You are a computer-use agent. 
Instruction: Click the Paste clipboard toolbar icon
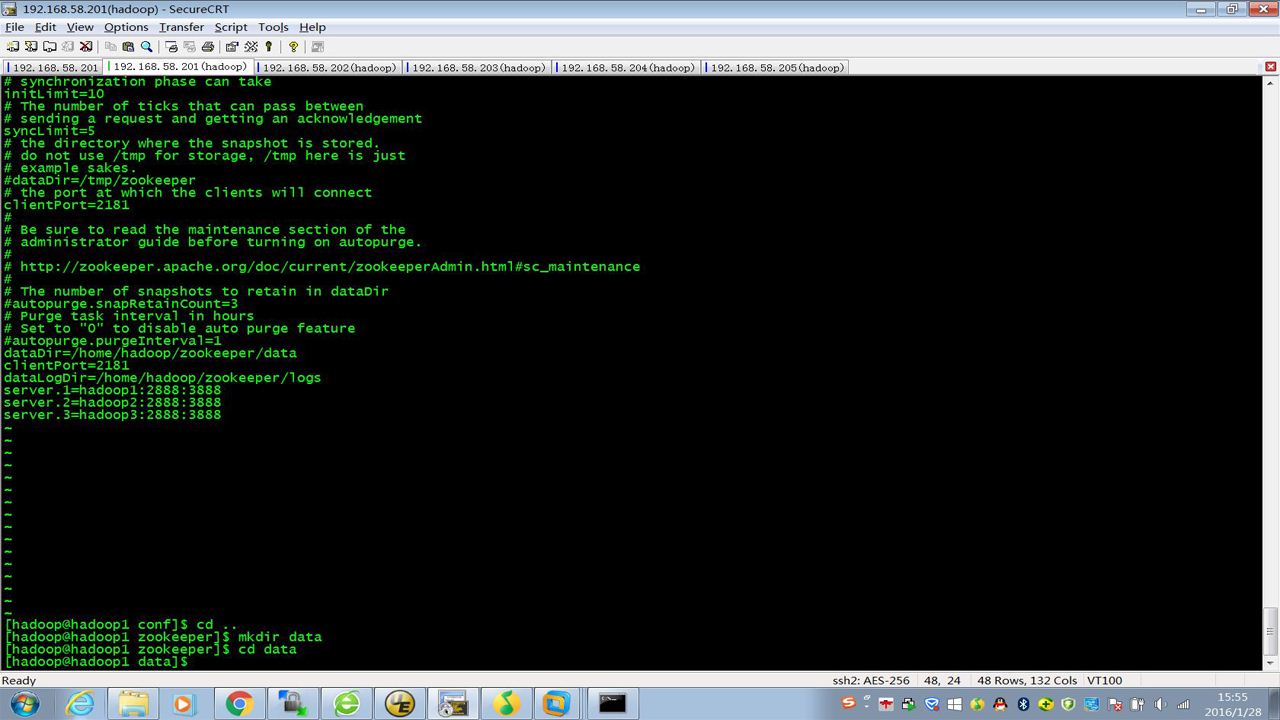(x=128, y=46)
